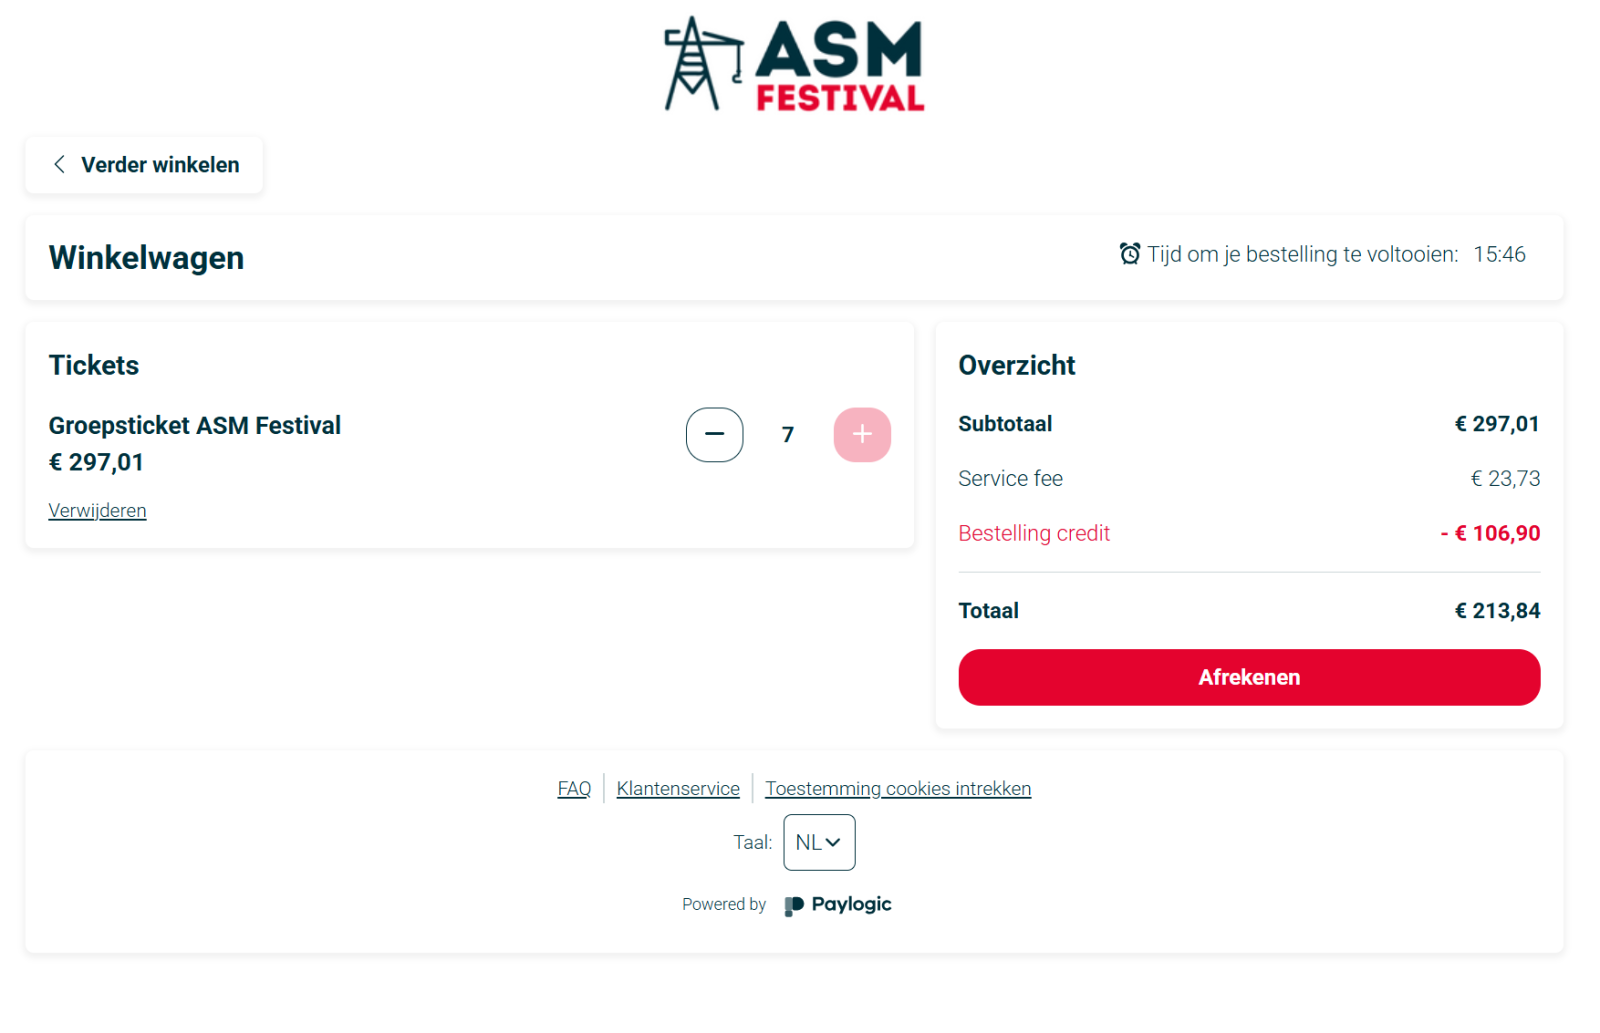
Task: Click the Groepsticket ASM Festival title
Action: (195, 426)
